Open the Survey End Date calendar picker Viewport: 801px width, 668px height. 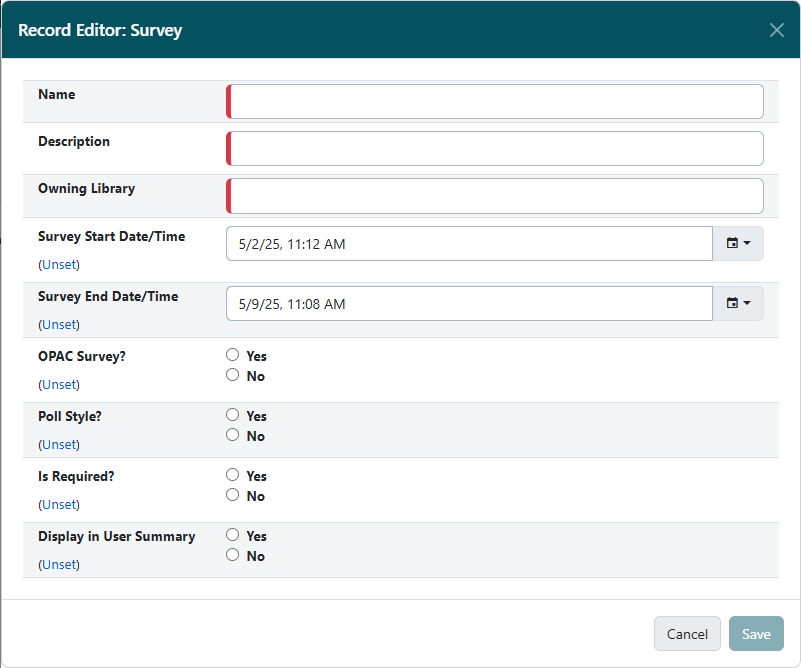tap(738, 303)
